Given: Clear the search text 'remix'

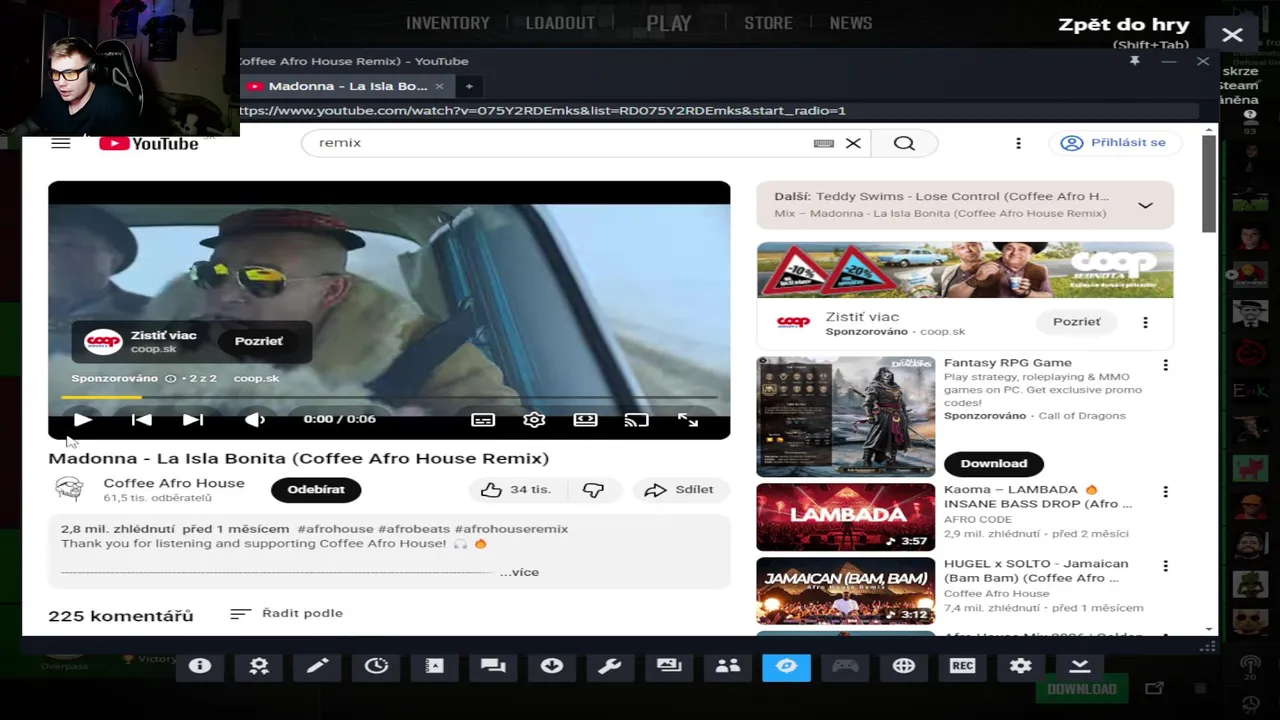Looking at the screenshot, I should click(853, 143).
